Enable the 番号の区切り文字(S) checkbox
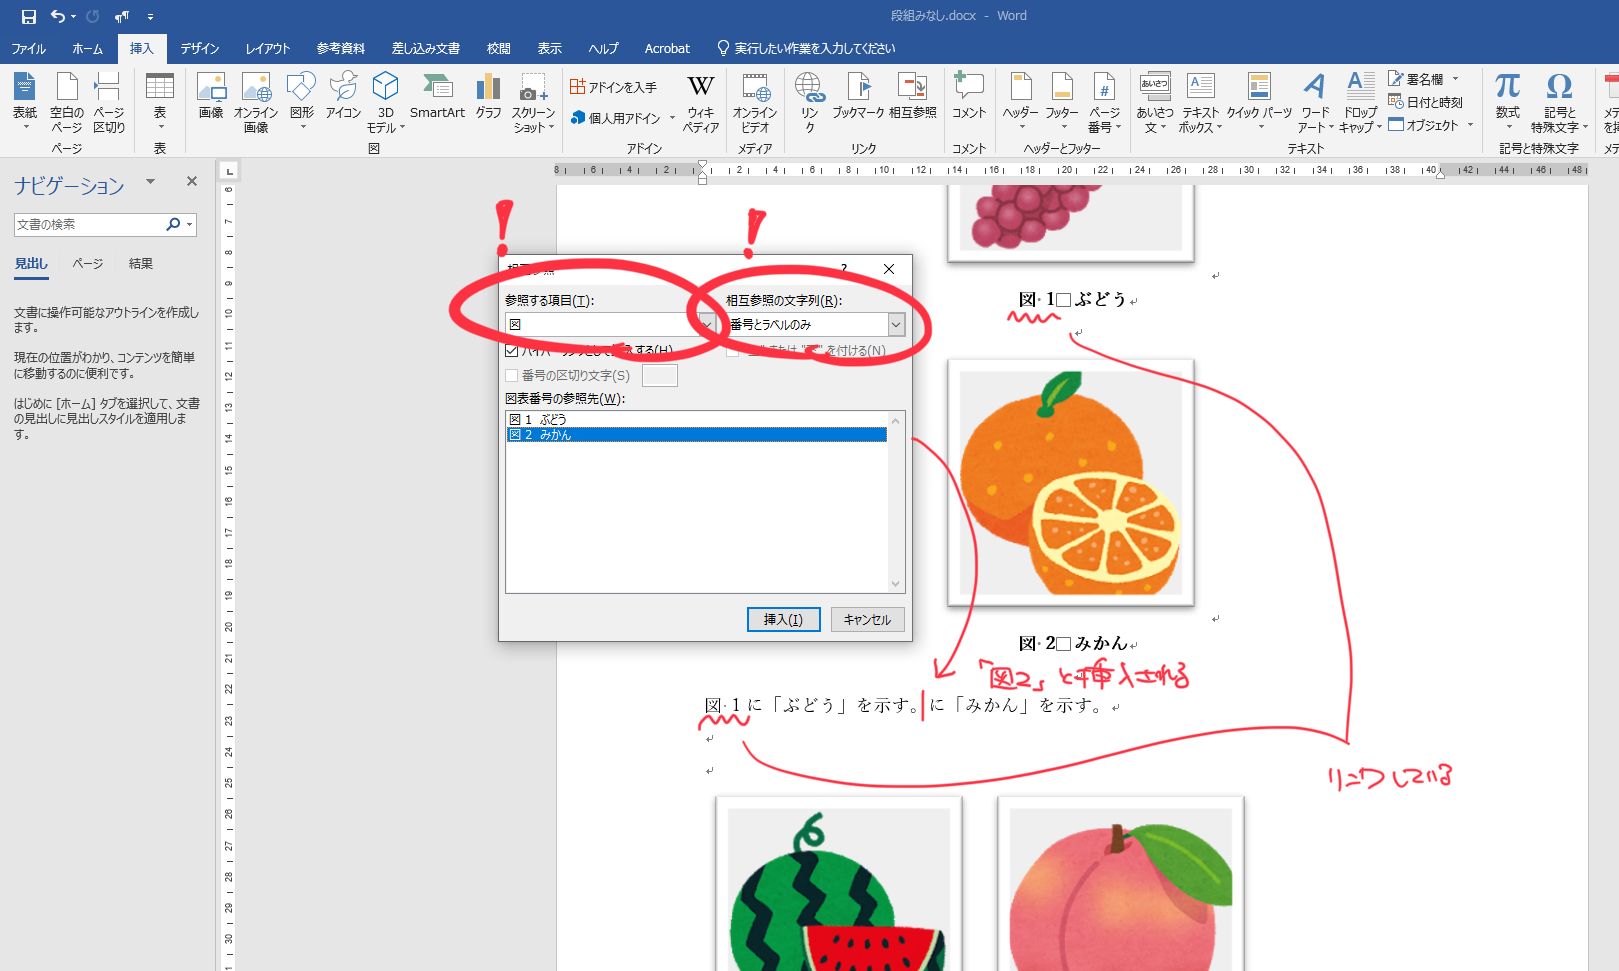1619x971 pixels. [513, 375]
